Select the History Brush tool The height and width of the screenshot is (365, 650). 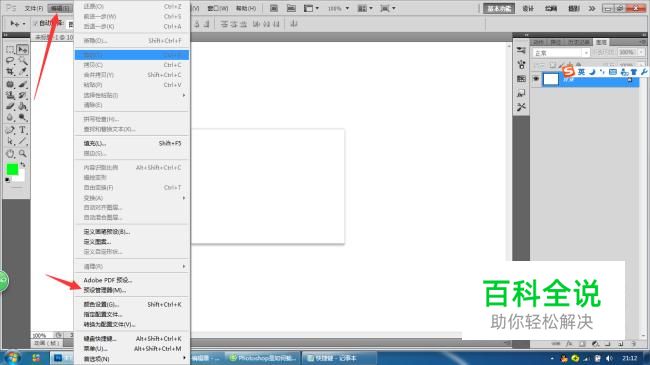coord(22,95)
